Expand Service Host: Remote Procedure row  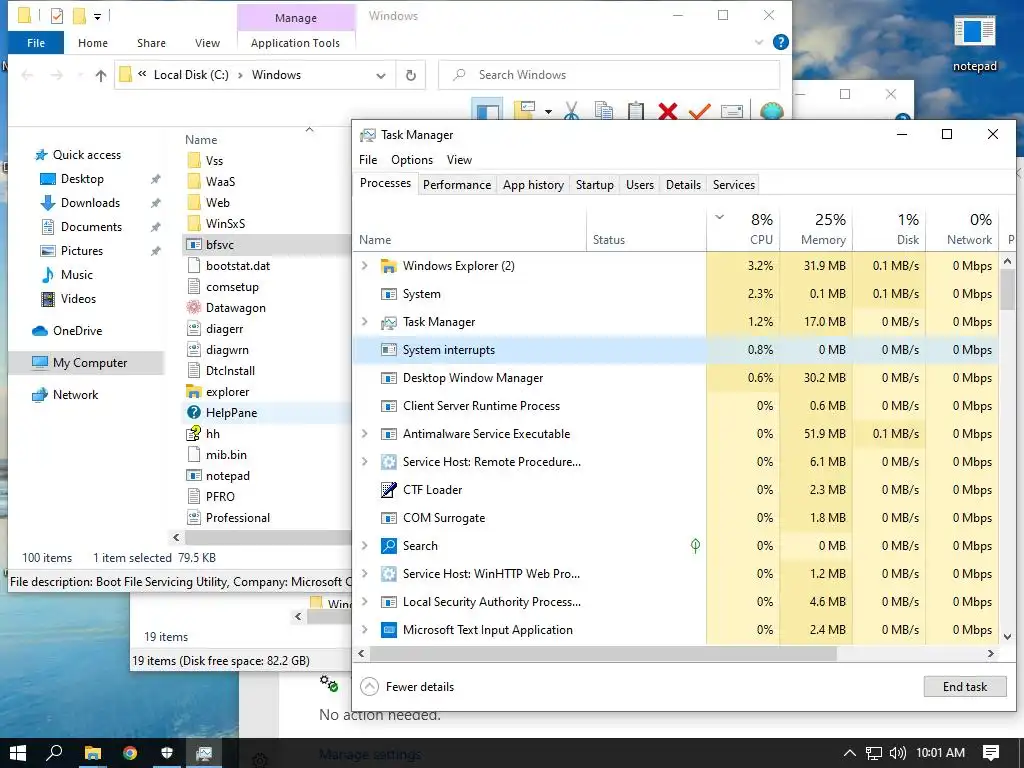point(365,462)
